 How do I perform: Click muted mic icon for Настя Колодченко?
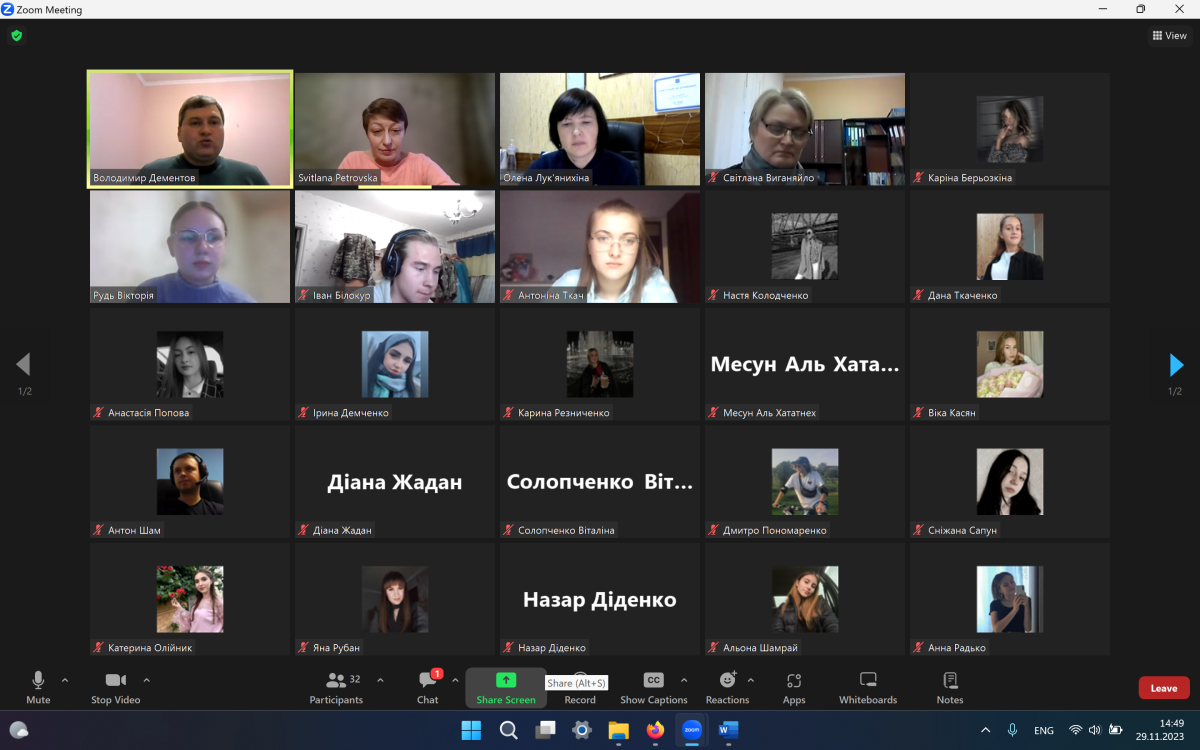pyautogui.click(x=714, y=296)
